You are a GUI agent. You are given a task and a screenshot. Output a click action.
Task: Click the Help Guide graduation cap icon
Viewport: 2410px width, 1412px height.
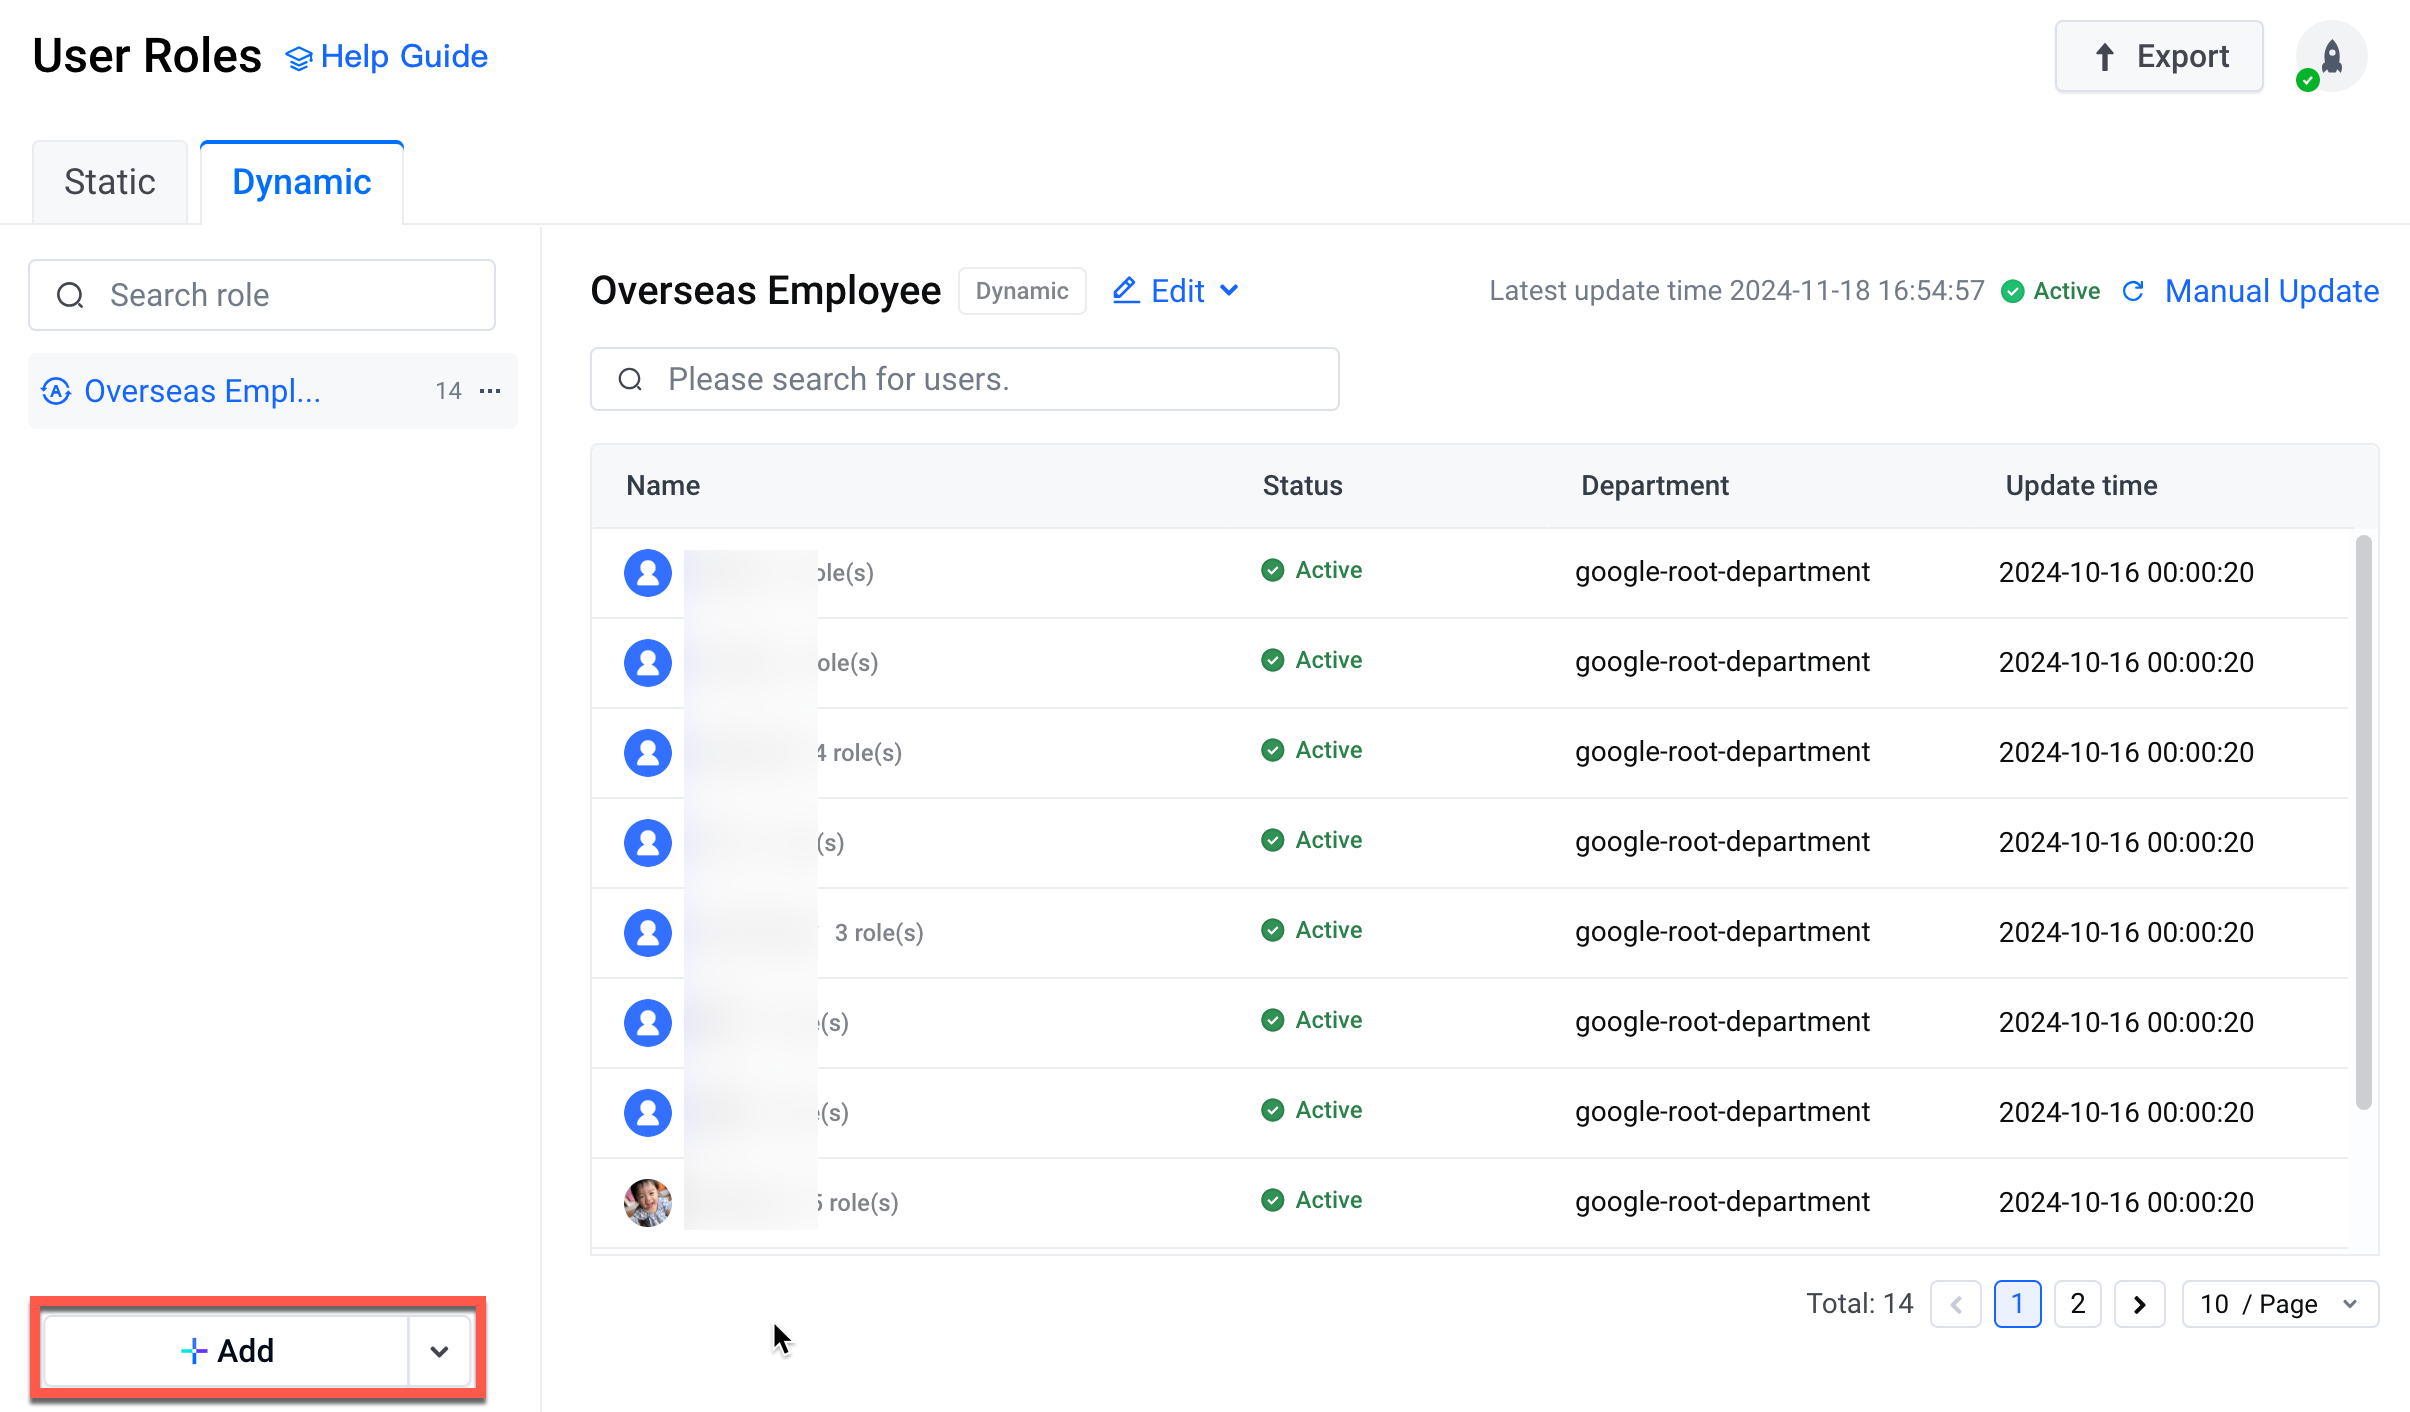point(299,59)
